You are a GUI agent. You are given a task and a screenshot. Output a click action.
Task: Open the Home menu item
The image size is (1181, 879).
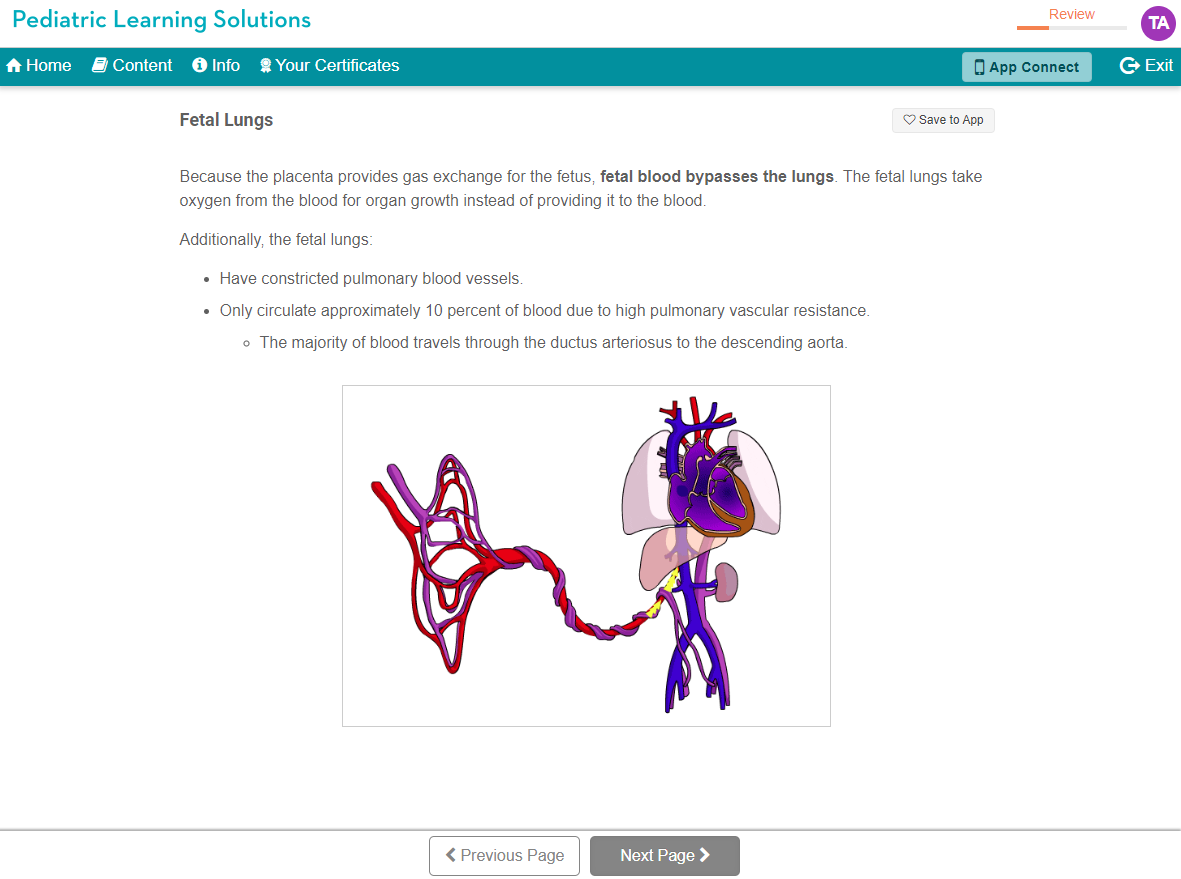(38, 66)
